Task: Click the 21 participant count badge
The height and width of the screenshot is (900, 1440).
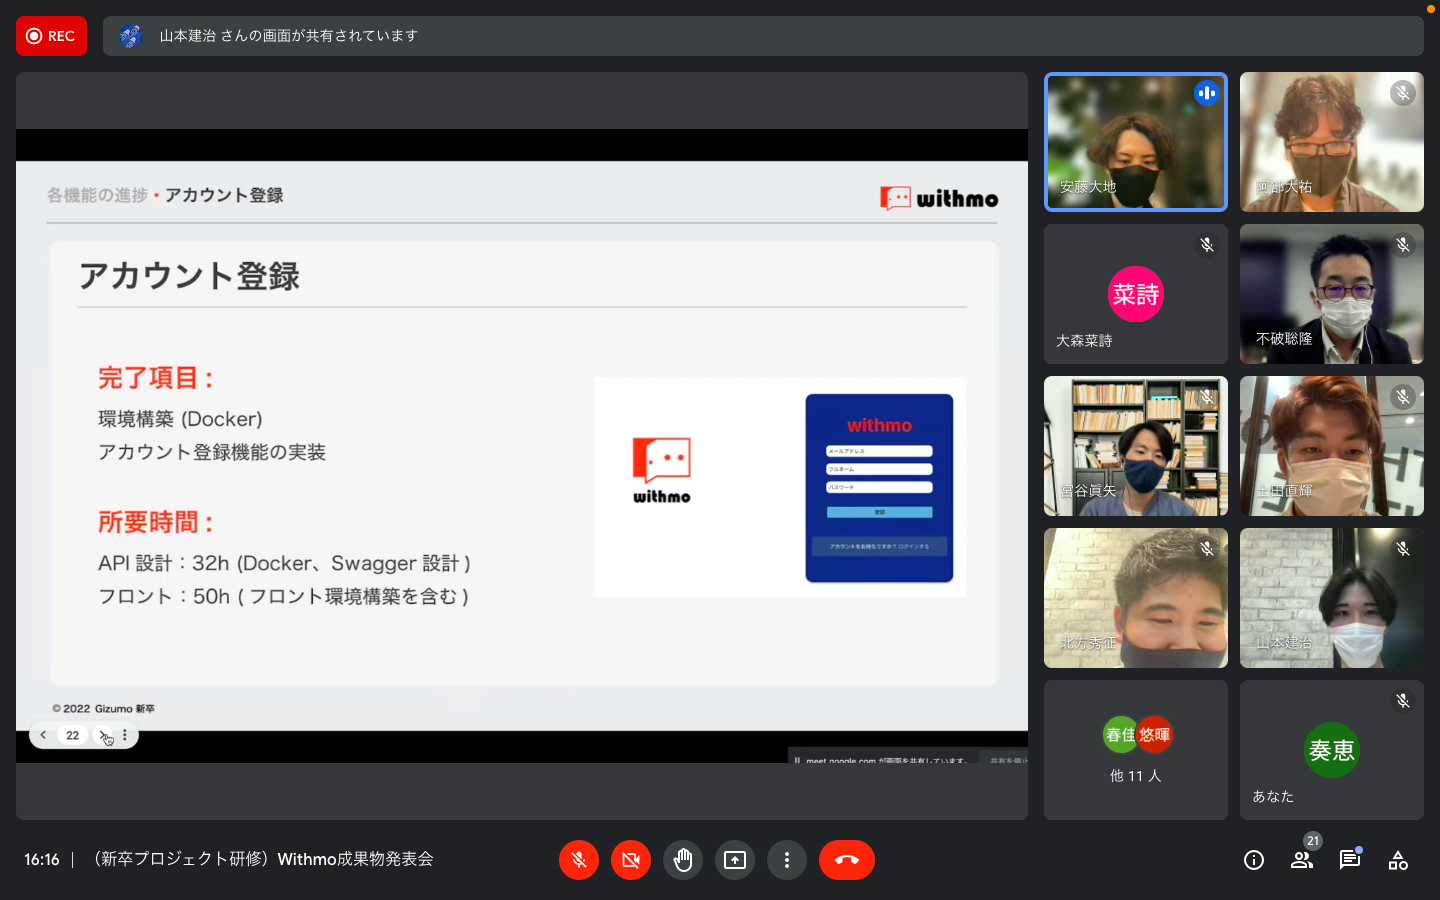Action: (1313, 841)
